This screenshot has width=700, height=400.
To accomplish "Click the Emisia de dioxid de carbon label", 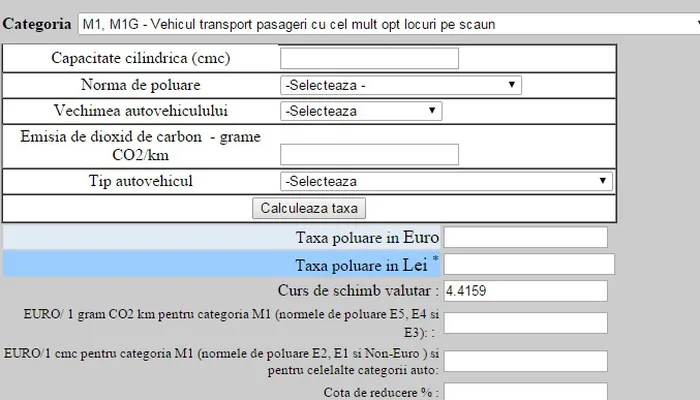I will pos(141,146).
